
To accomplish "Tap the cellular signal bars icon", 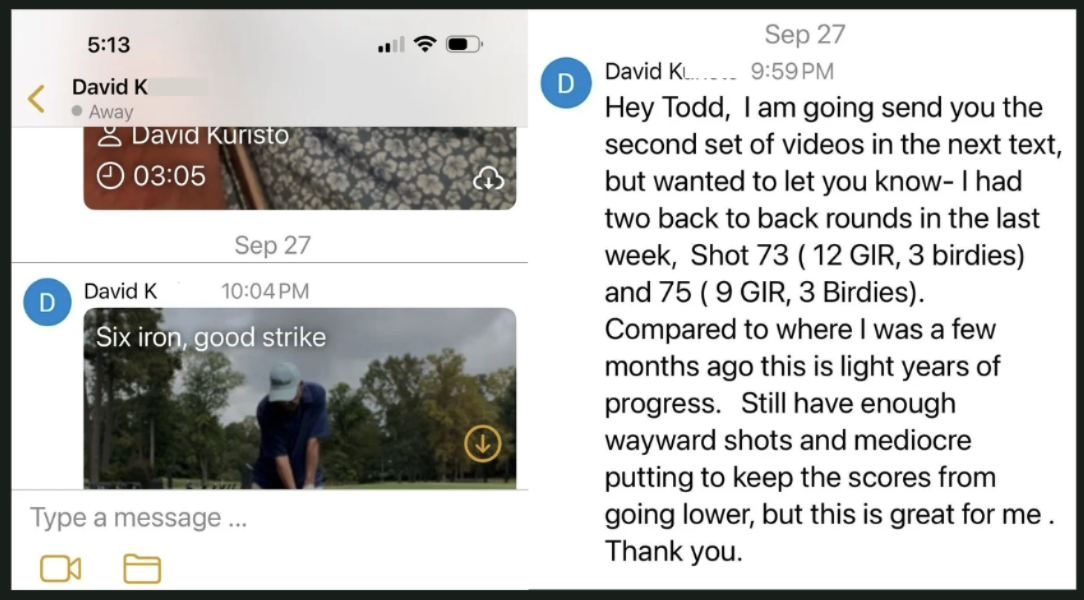I will click(391, 45).
